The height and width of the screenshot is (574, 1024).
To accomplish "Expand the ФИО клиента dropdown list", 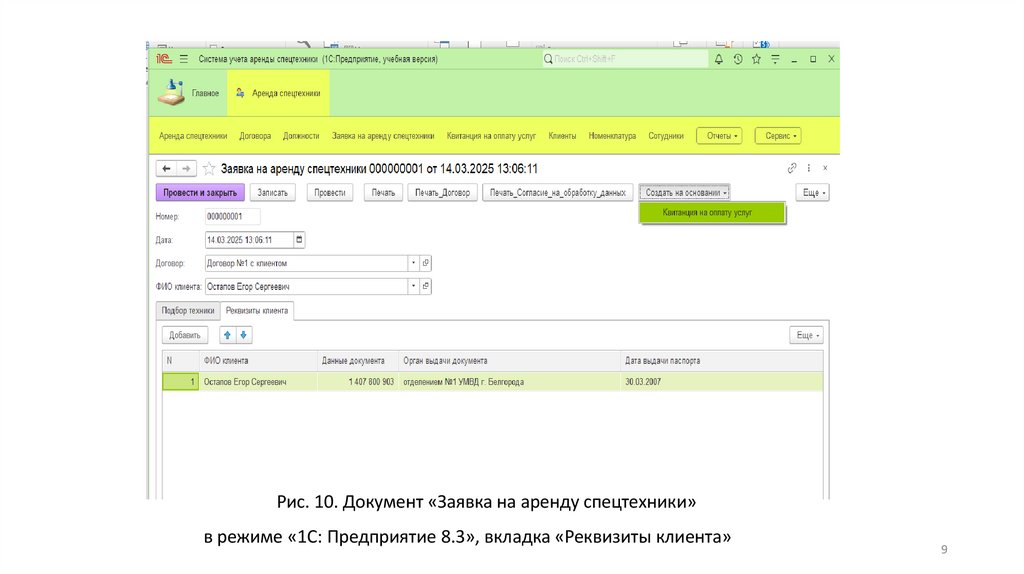I will coord(412,287).
